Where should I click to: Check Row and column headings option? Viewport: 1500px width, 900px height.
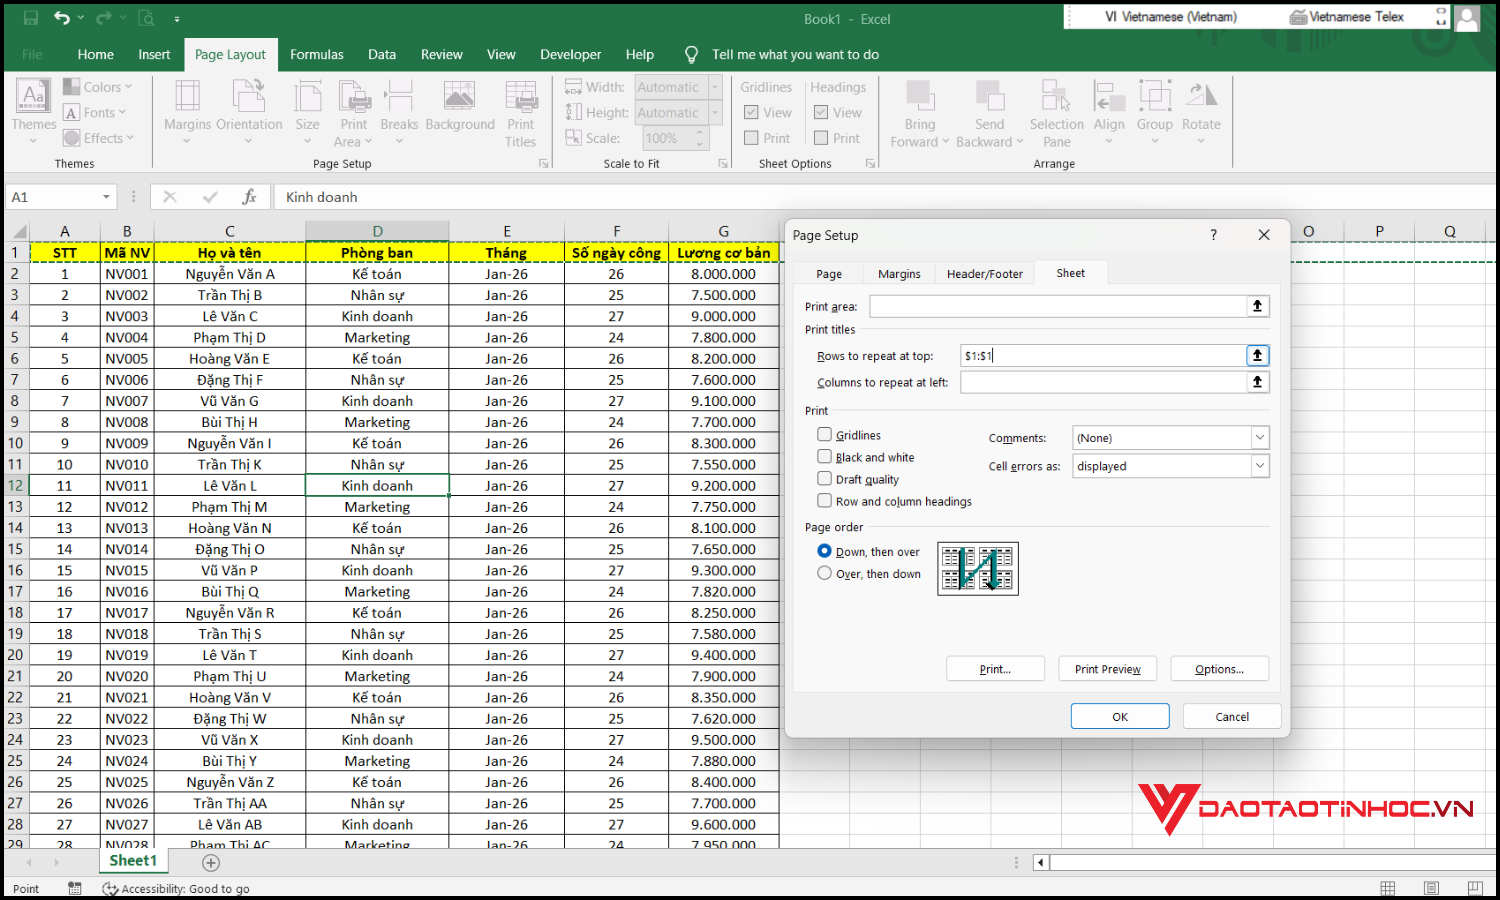[x=824, y=501]
